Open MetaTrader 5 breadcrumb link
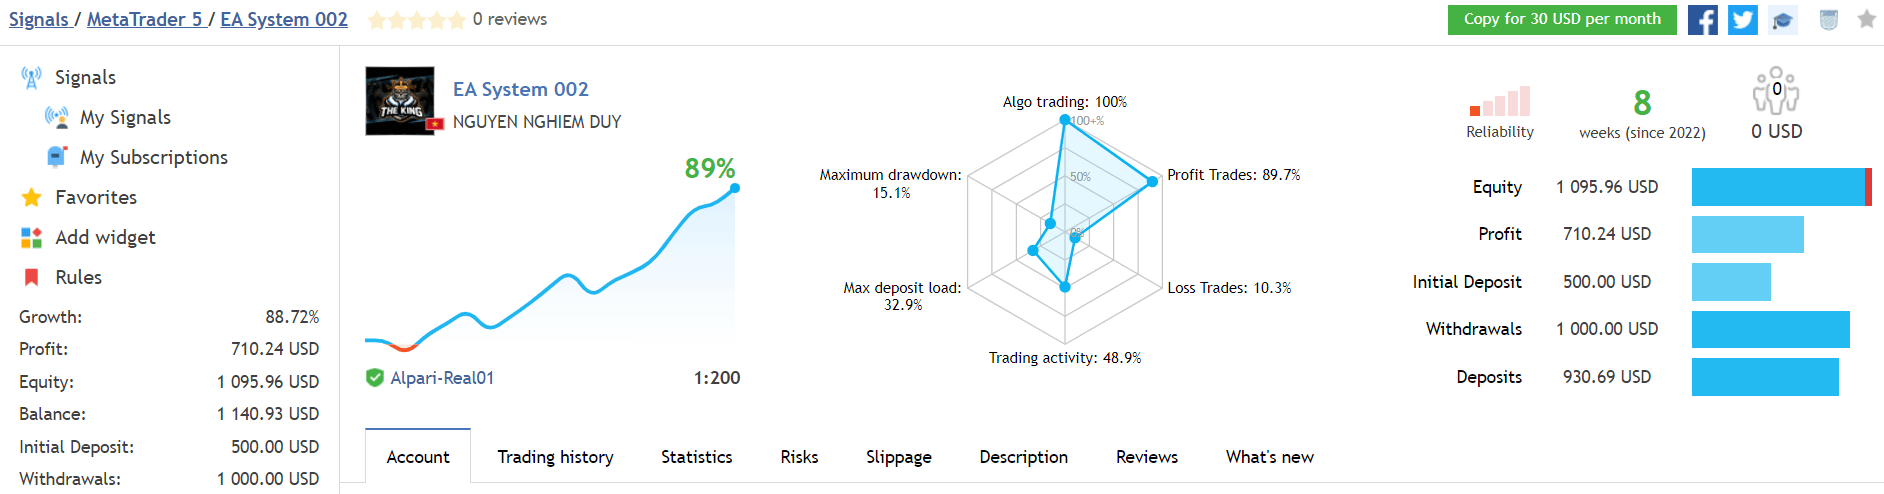 [144, 19]
